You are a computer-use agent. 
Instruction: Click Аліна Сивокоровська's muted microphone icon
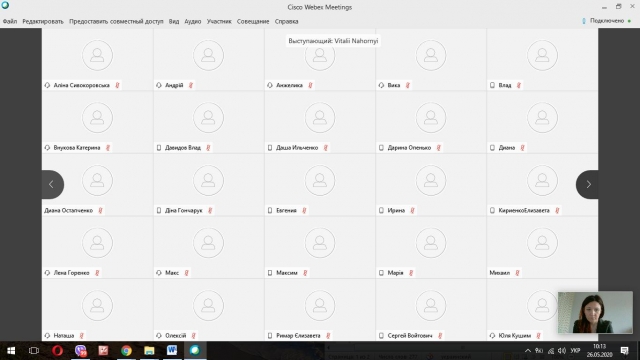pyautogui.click(x=117, y=85)
